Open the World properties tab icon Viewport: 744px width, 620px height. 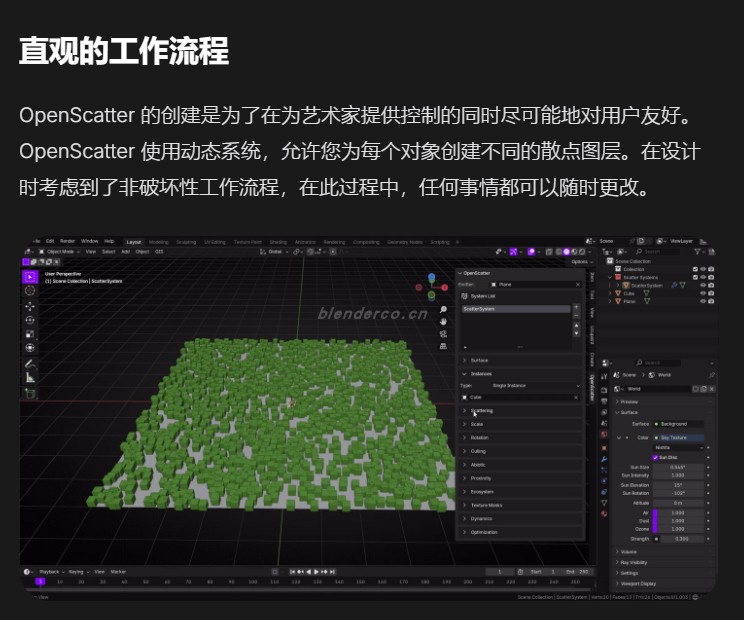coord(604,434)
